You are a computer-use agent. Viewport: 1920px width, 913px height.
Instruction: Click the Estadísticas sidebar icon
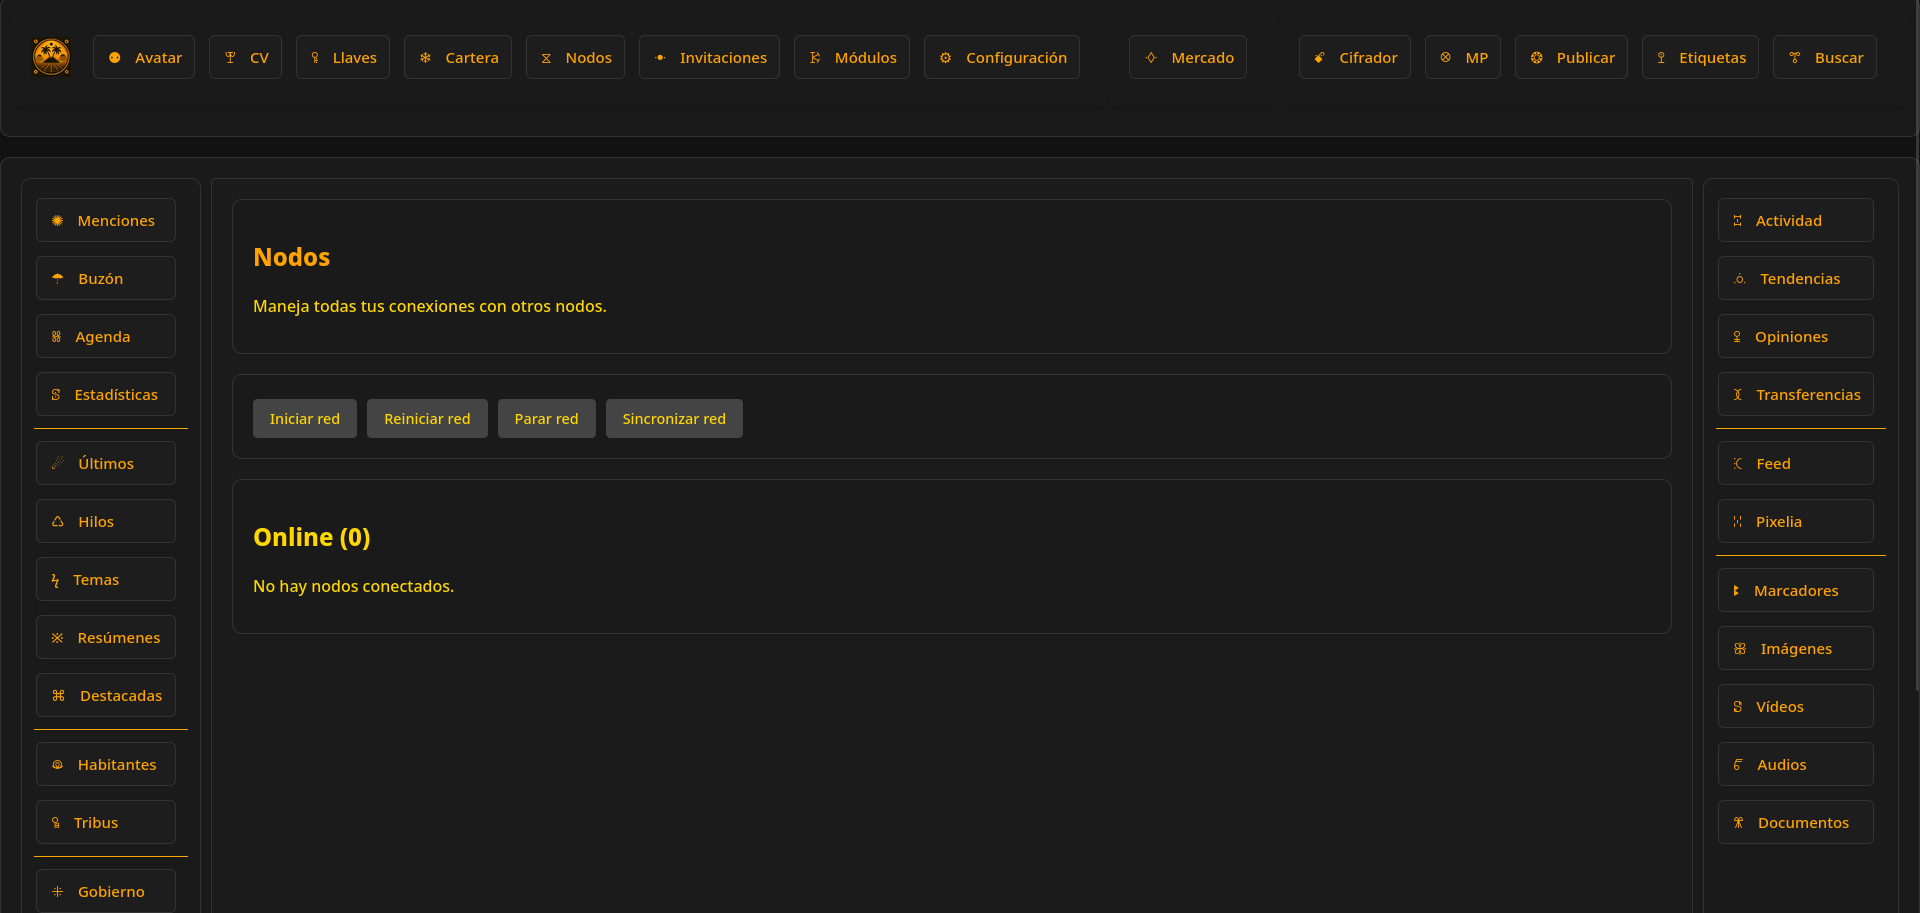click(56, 395)
